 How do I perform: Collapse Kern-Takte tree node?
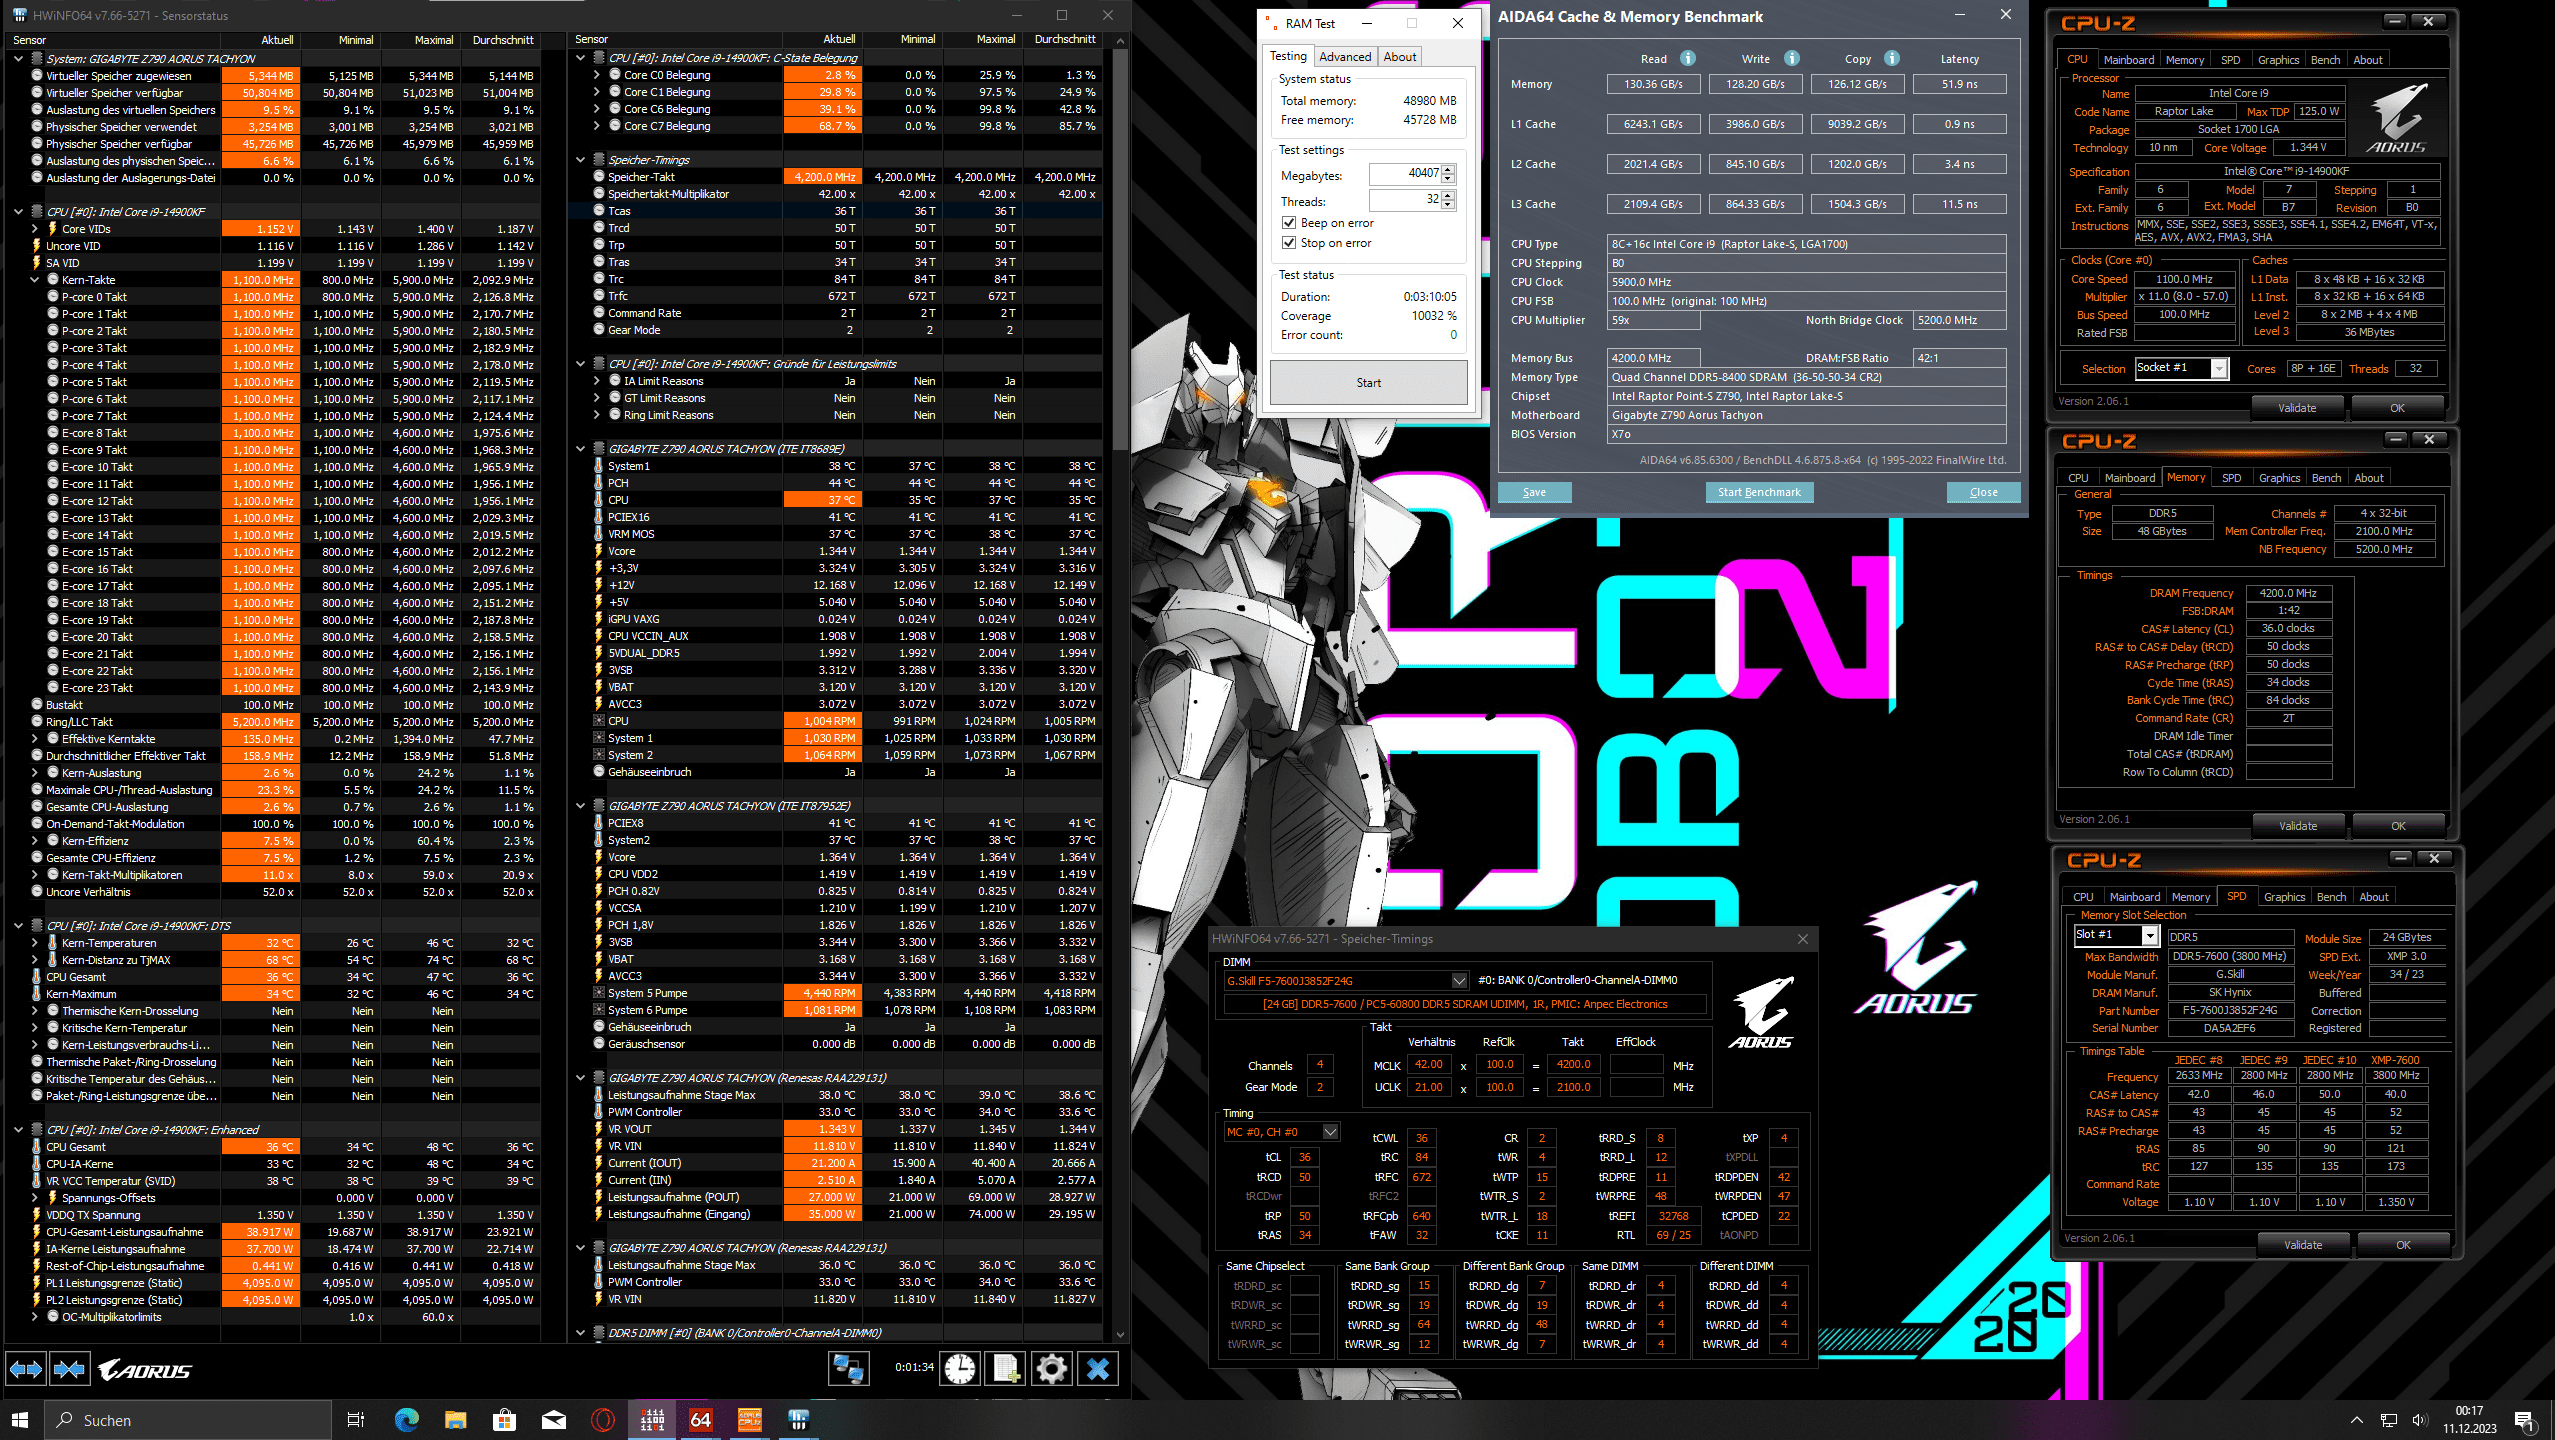pos(35,280)
